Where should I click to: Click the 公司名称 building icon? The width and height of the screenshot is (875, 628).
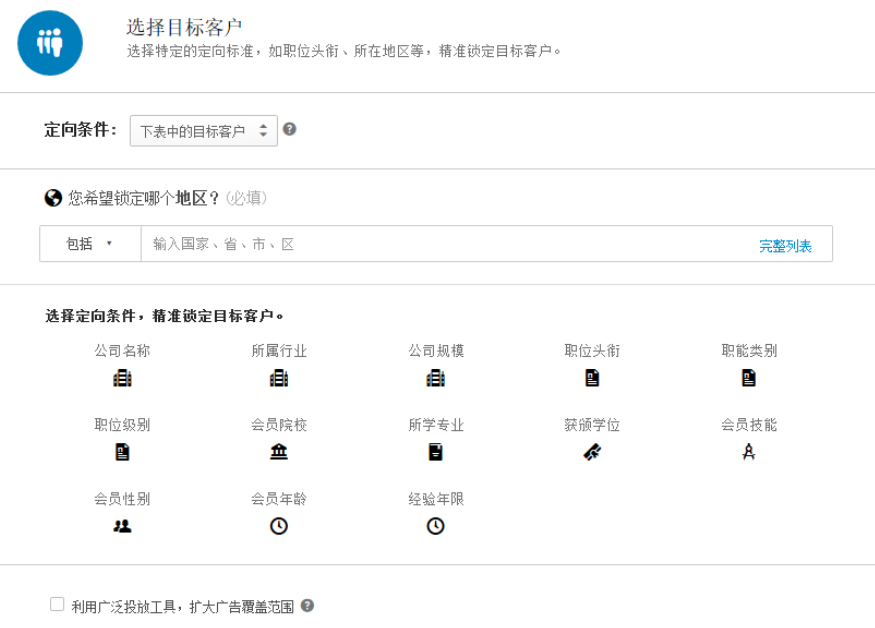[122, 378]
